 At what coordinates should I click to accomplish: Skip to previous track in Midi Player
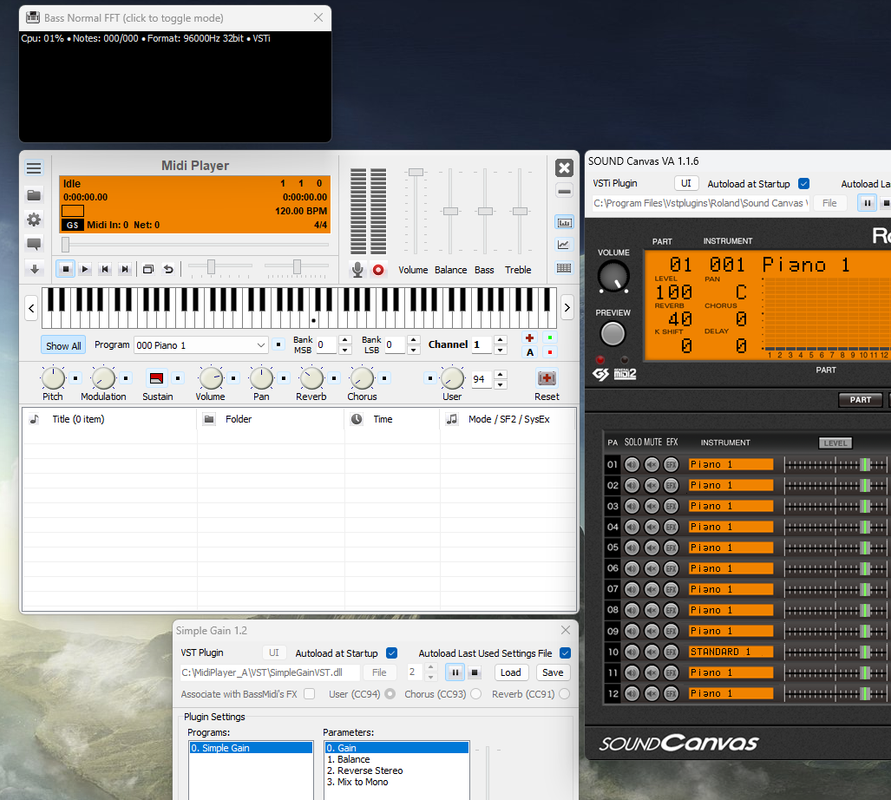105,269
